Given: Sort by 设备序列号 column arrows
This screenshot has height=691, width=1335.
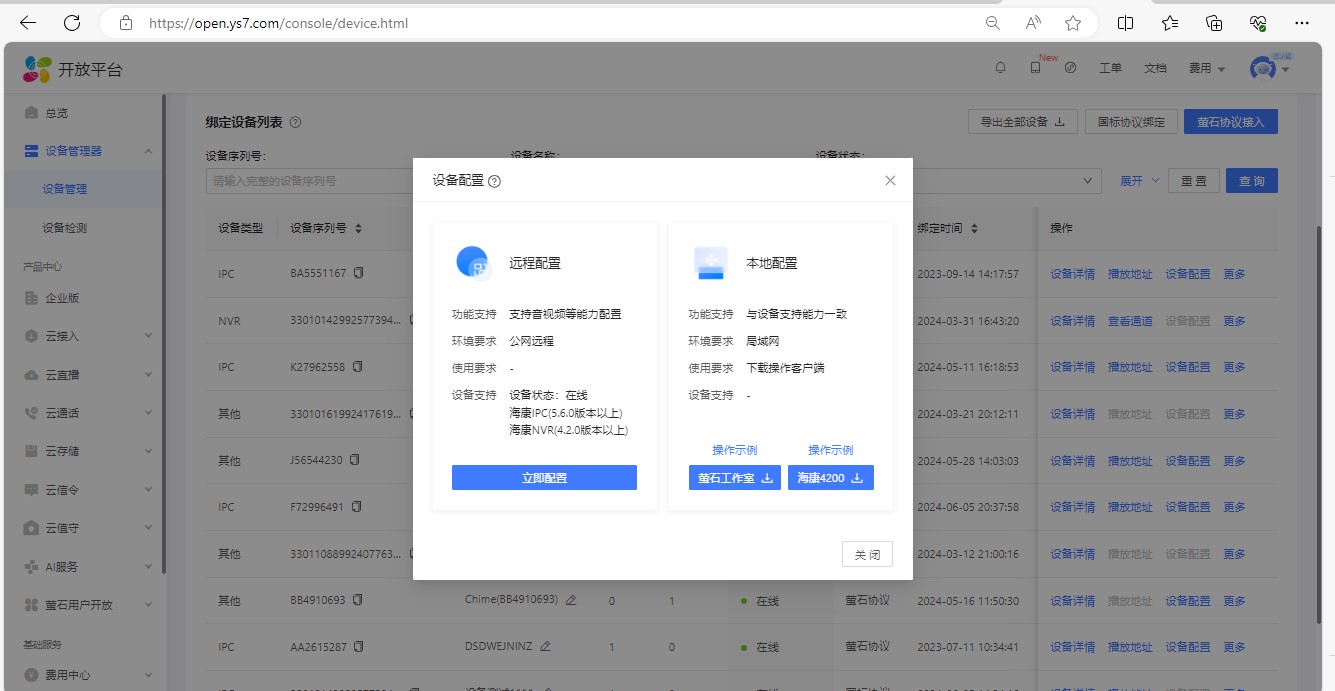Looking at the screenshot, I should (359, 228).
